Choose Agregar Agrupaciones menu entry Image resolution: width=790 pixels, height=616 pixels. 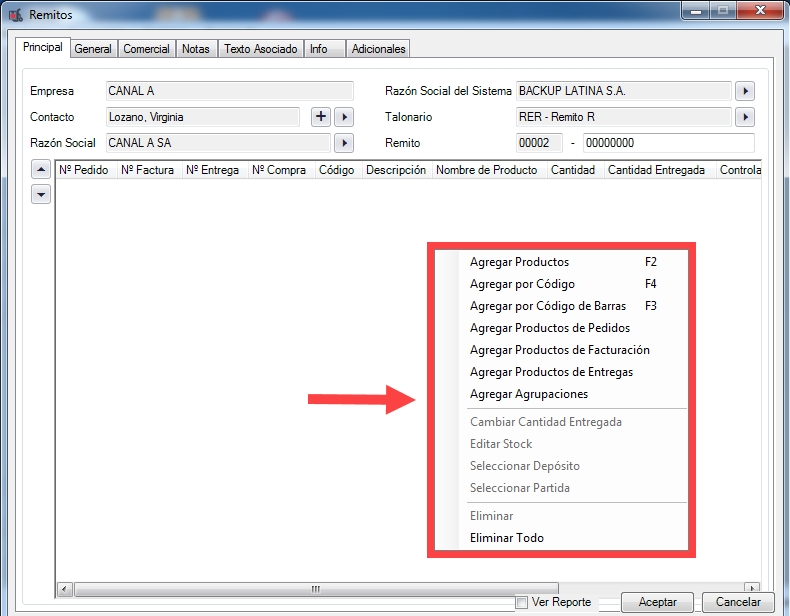[562, 394]
